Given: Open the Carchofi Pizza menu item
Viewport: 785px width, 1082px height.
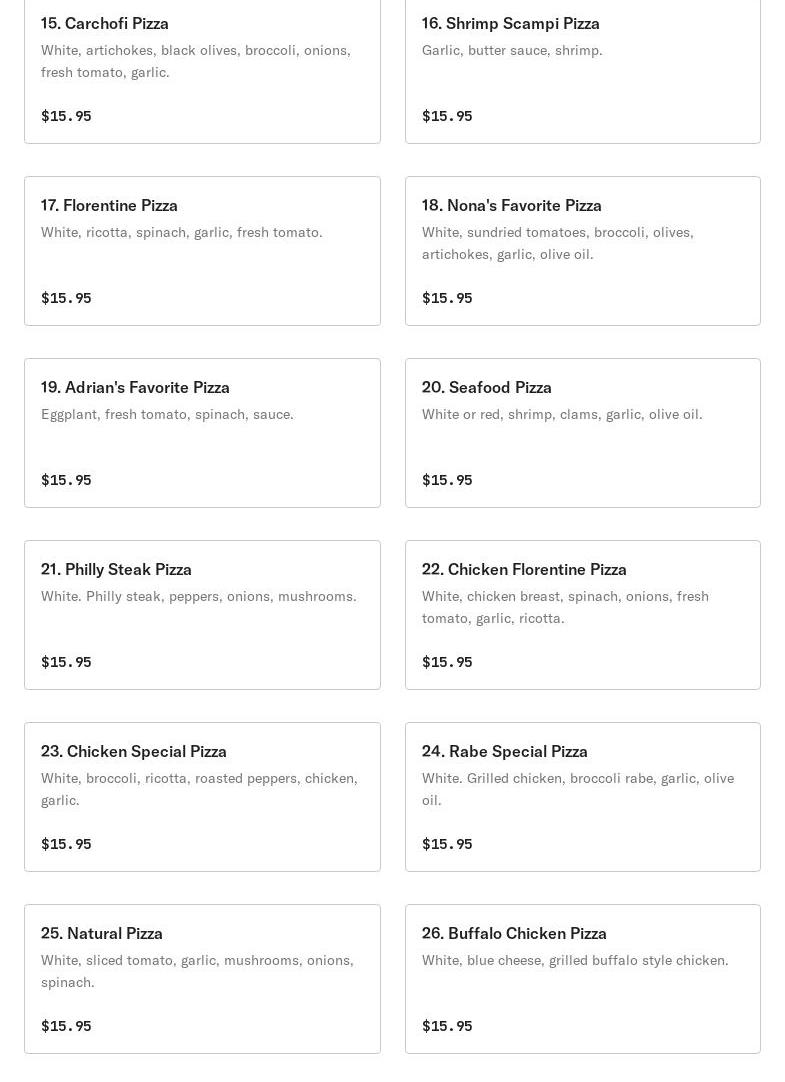Looking at the screenshot, I should pyautogui.click(x=105, y=23).
